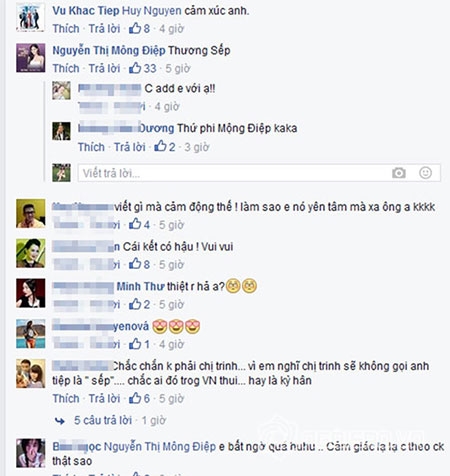Click the camera icon in reply box

[399, 173]
